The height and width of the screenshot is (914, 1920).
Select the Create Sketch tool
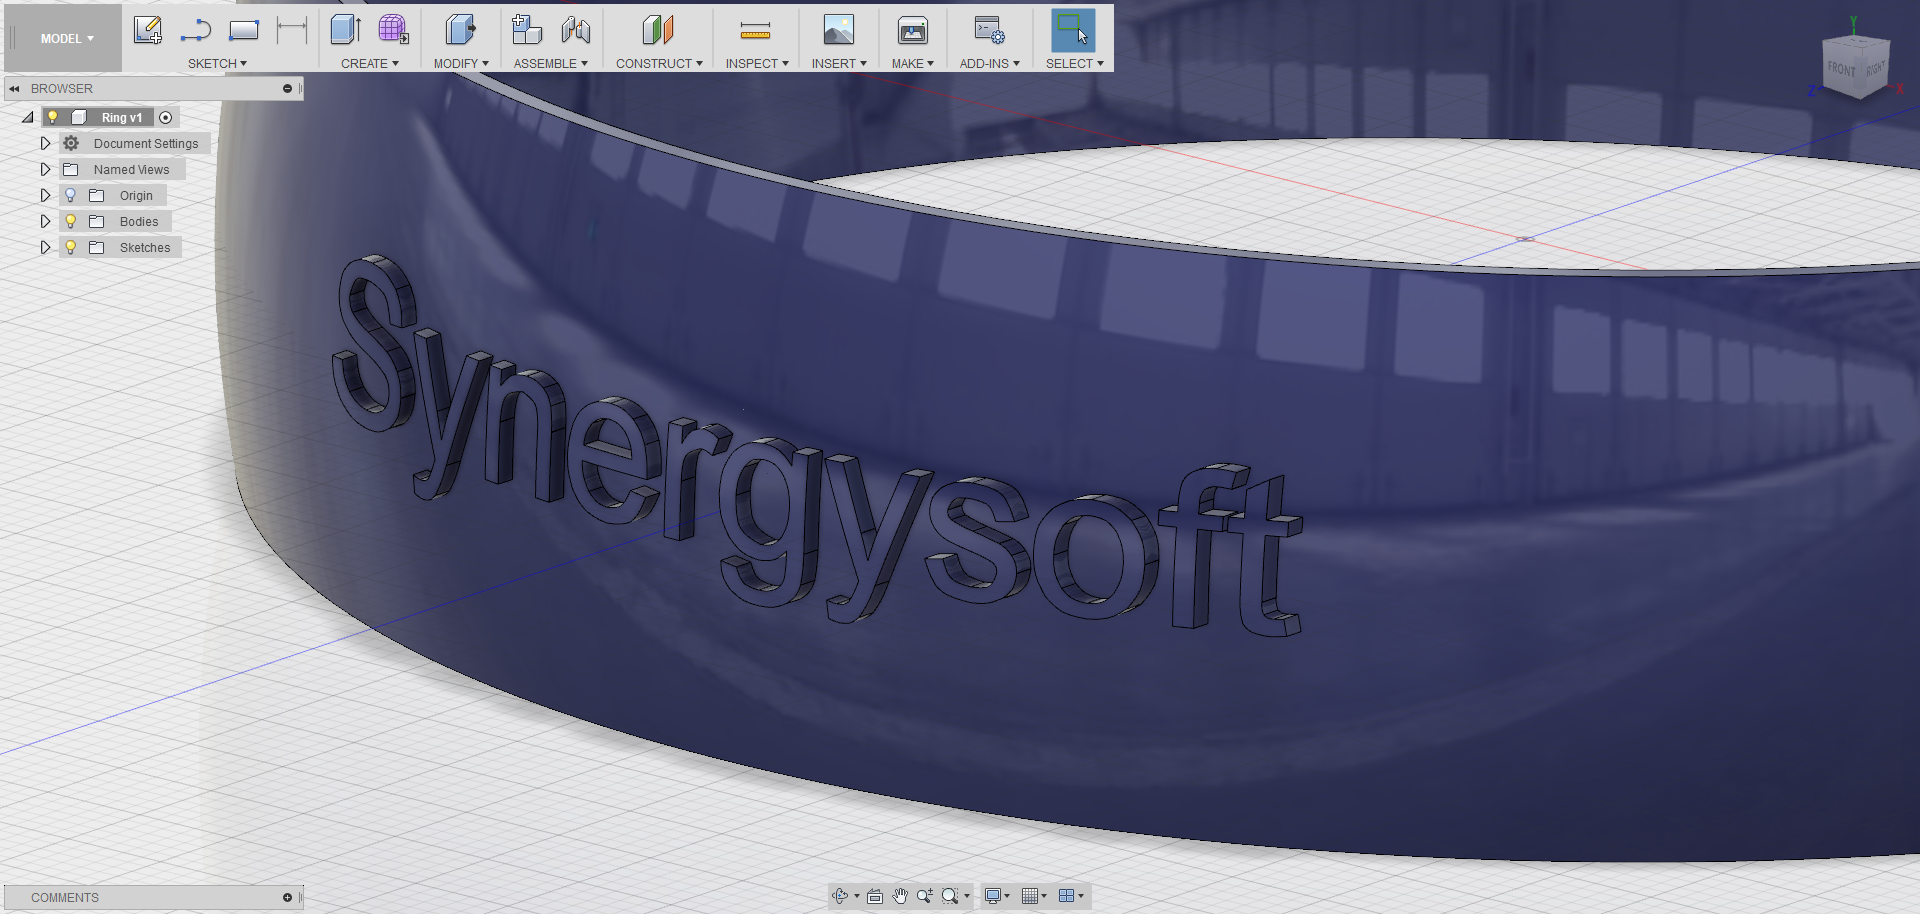tap(148, 30)
